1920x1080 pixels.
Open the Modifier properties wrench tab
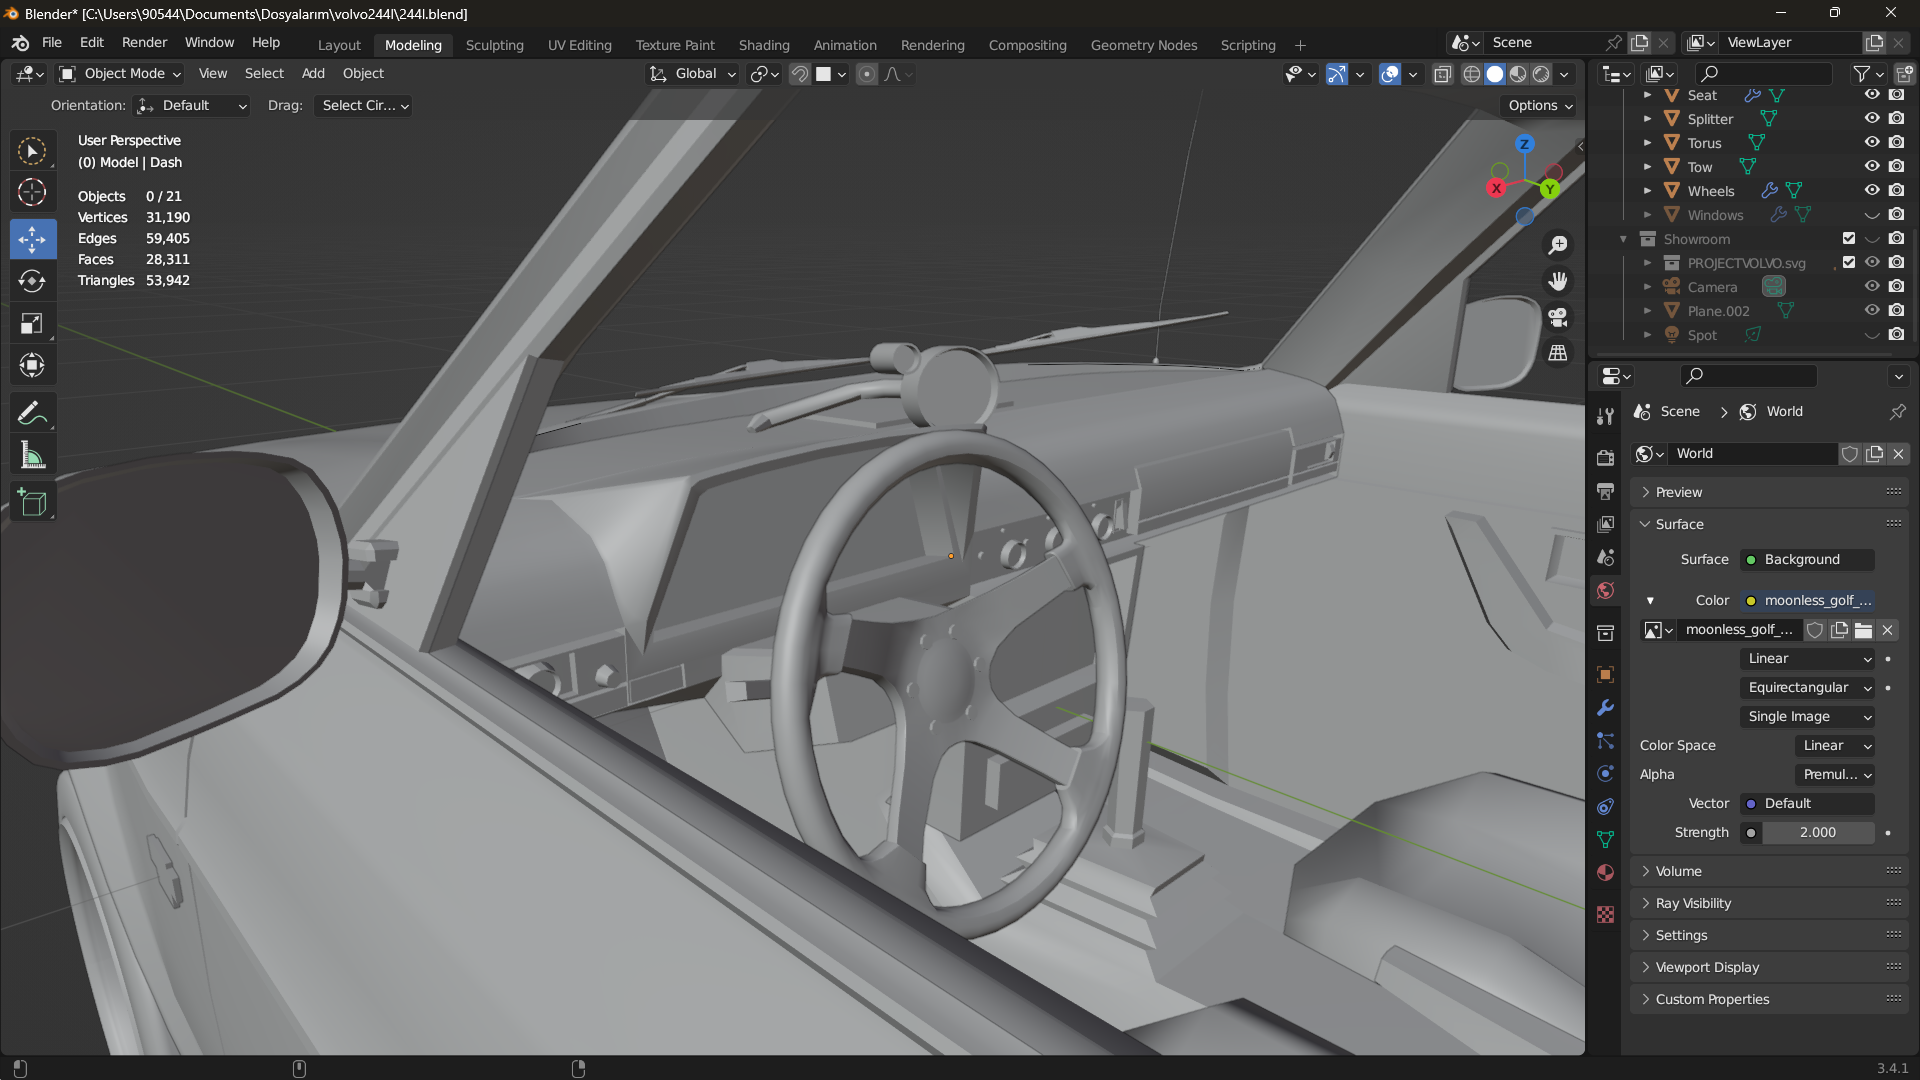tap(1605, 707)
